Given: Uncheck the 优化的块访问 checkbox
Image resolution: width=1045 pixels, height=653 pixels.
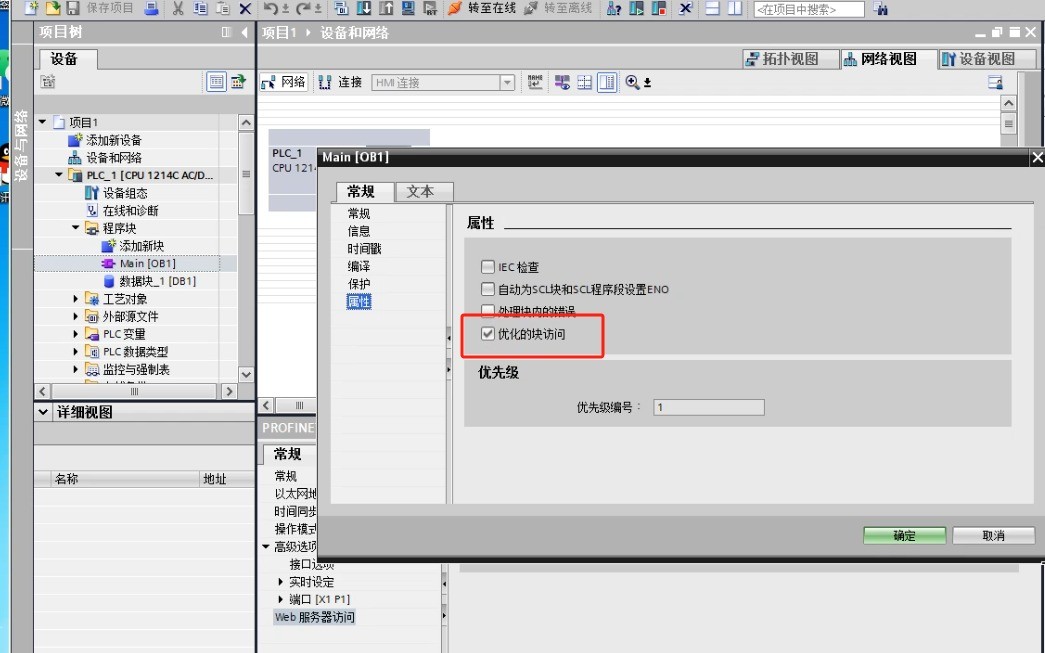Looking at the screenshot, I should pyautogui.click(x=488, y=334).
